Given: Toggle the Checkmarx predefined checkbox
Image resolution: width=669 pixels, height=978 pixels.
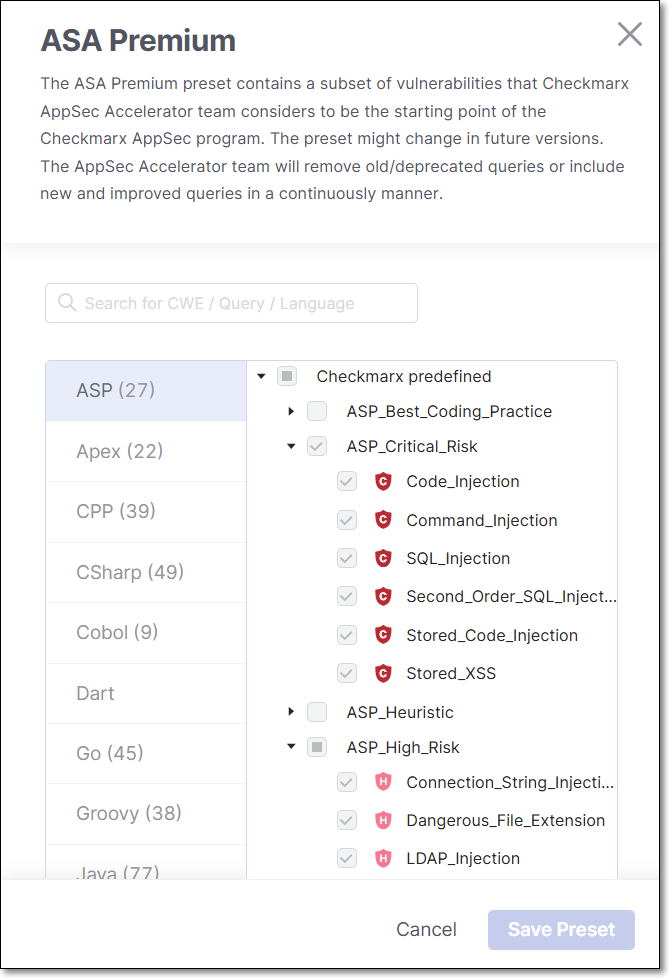Looking at the screenshot, I should [287, 377].
